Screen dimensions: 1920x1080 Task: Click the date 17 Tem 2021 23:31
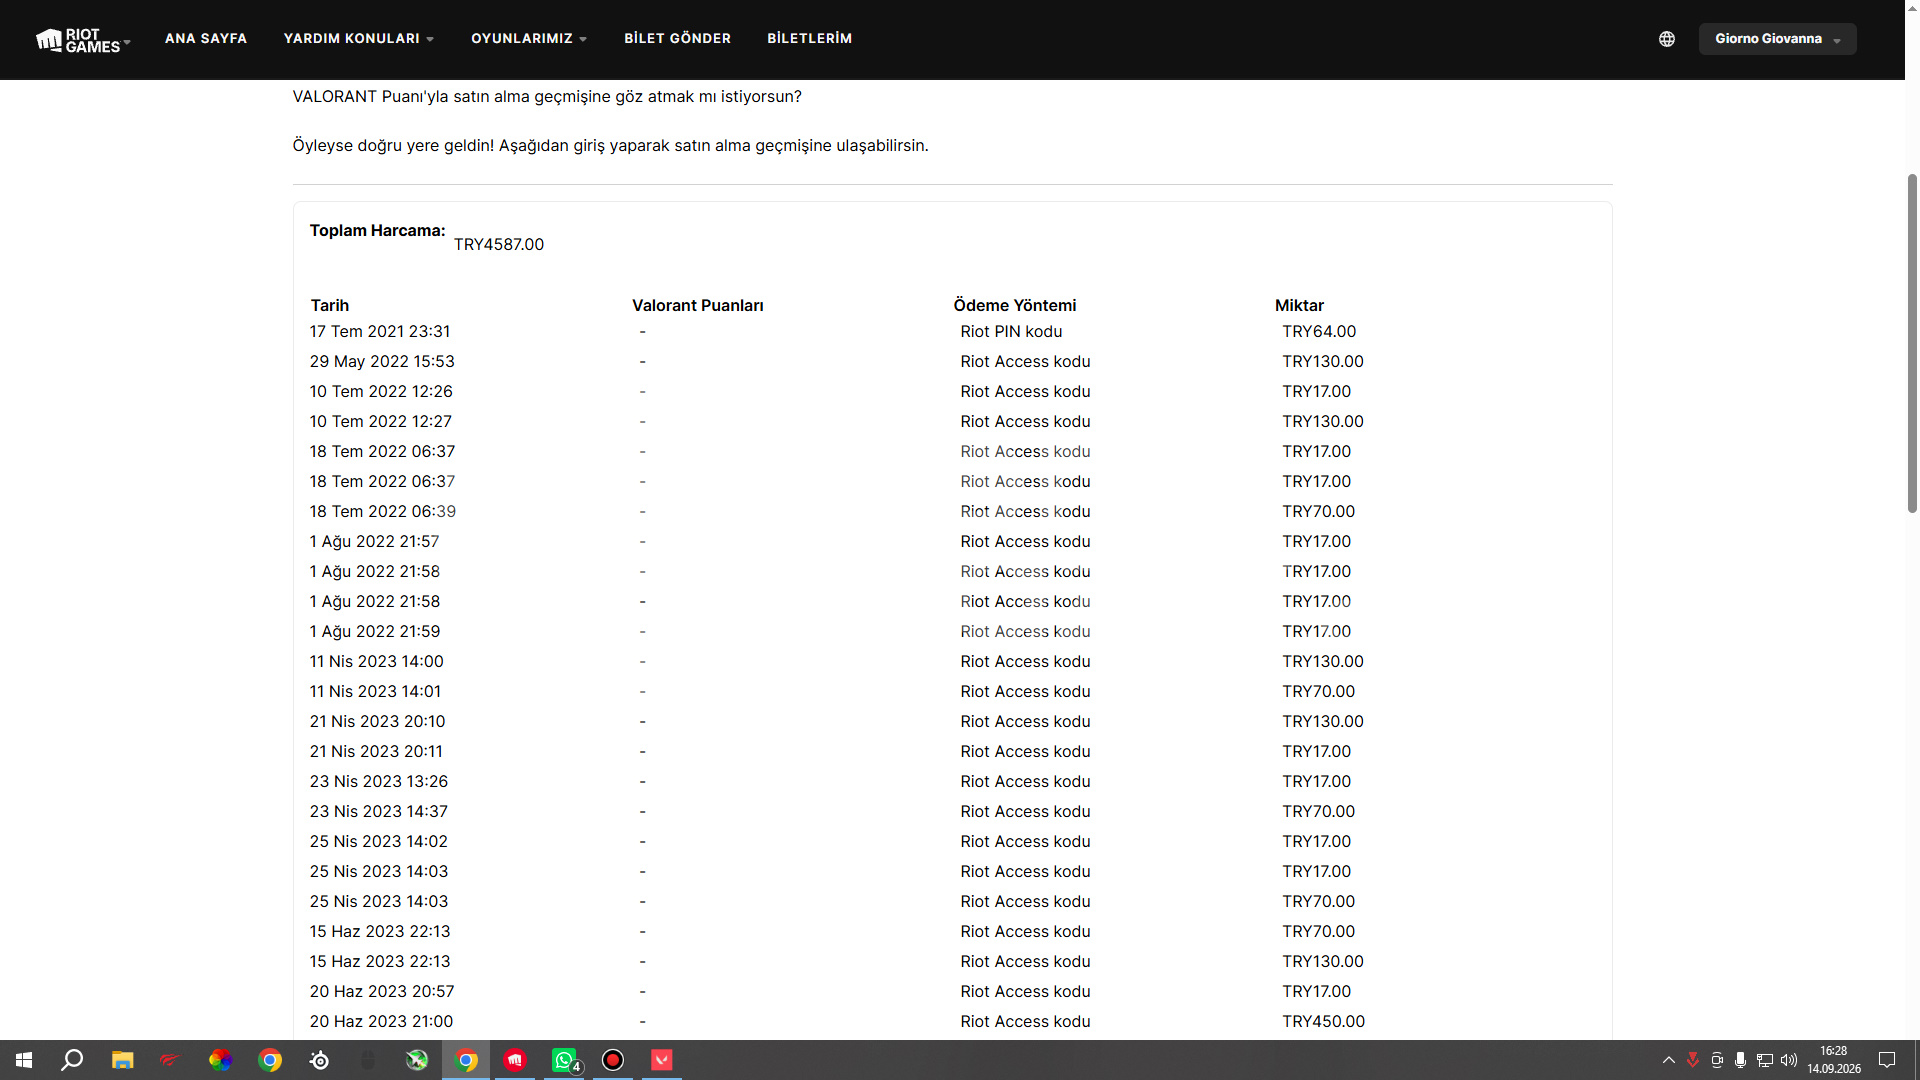(x=380, y=332)
